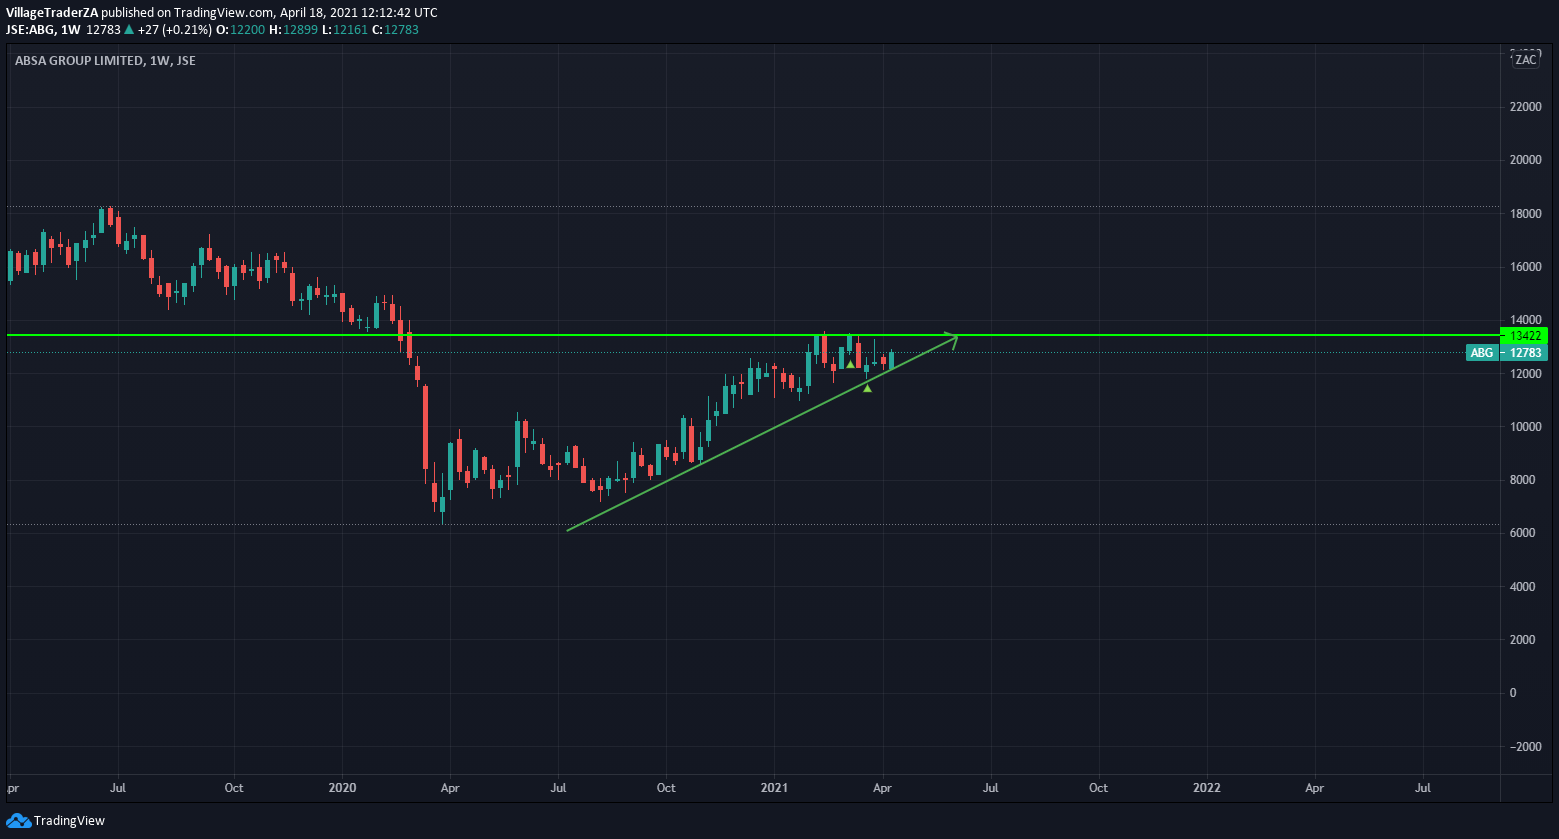1559x839 pixels.
Task: Select the ABG symbol tag on the price axis
Action: tap(1481, 353)
